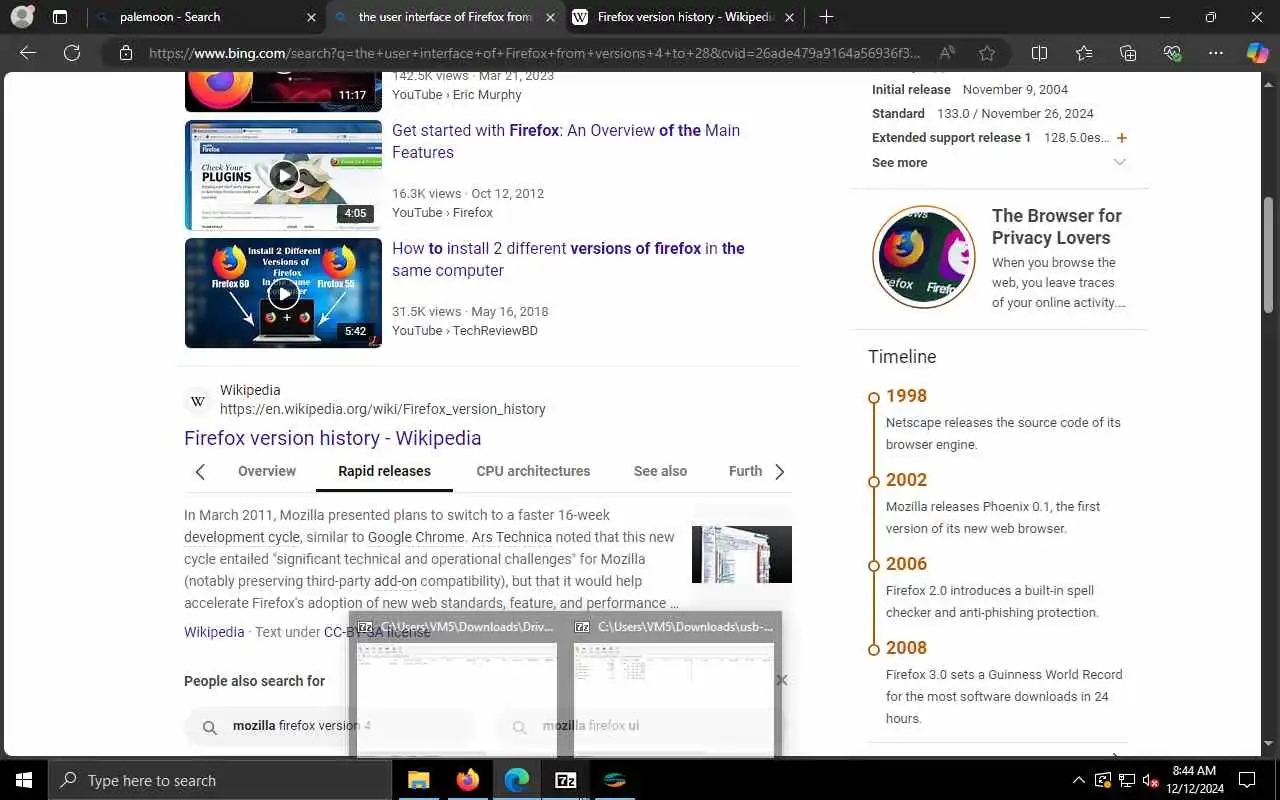Open the Wikipedia site icon above result
This screenshot has width=1280, height=800.
[x=198, y=401]
